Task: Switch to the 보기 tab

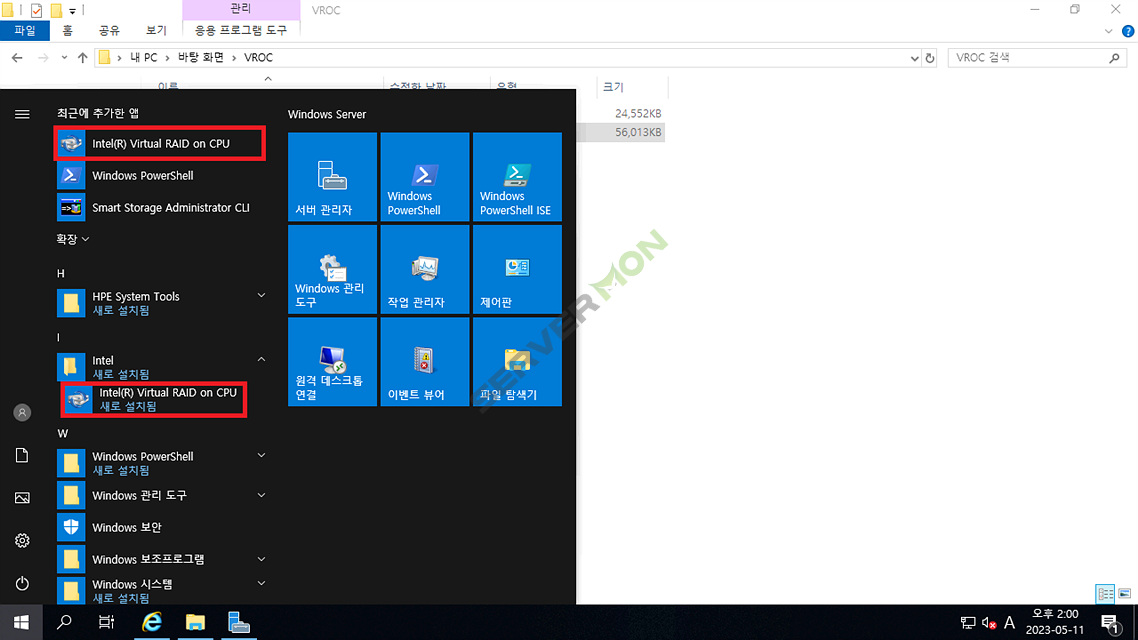Action: coord(156,30)
